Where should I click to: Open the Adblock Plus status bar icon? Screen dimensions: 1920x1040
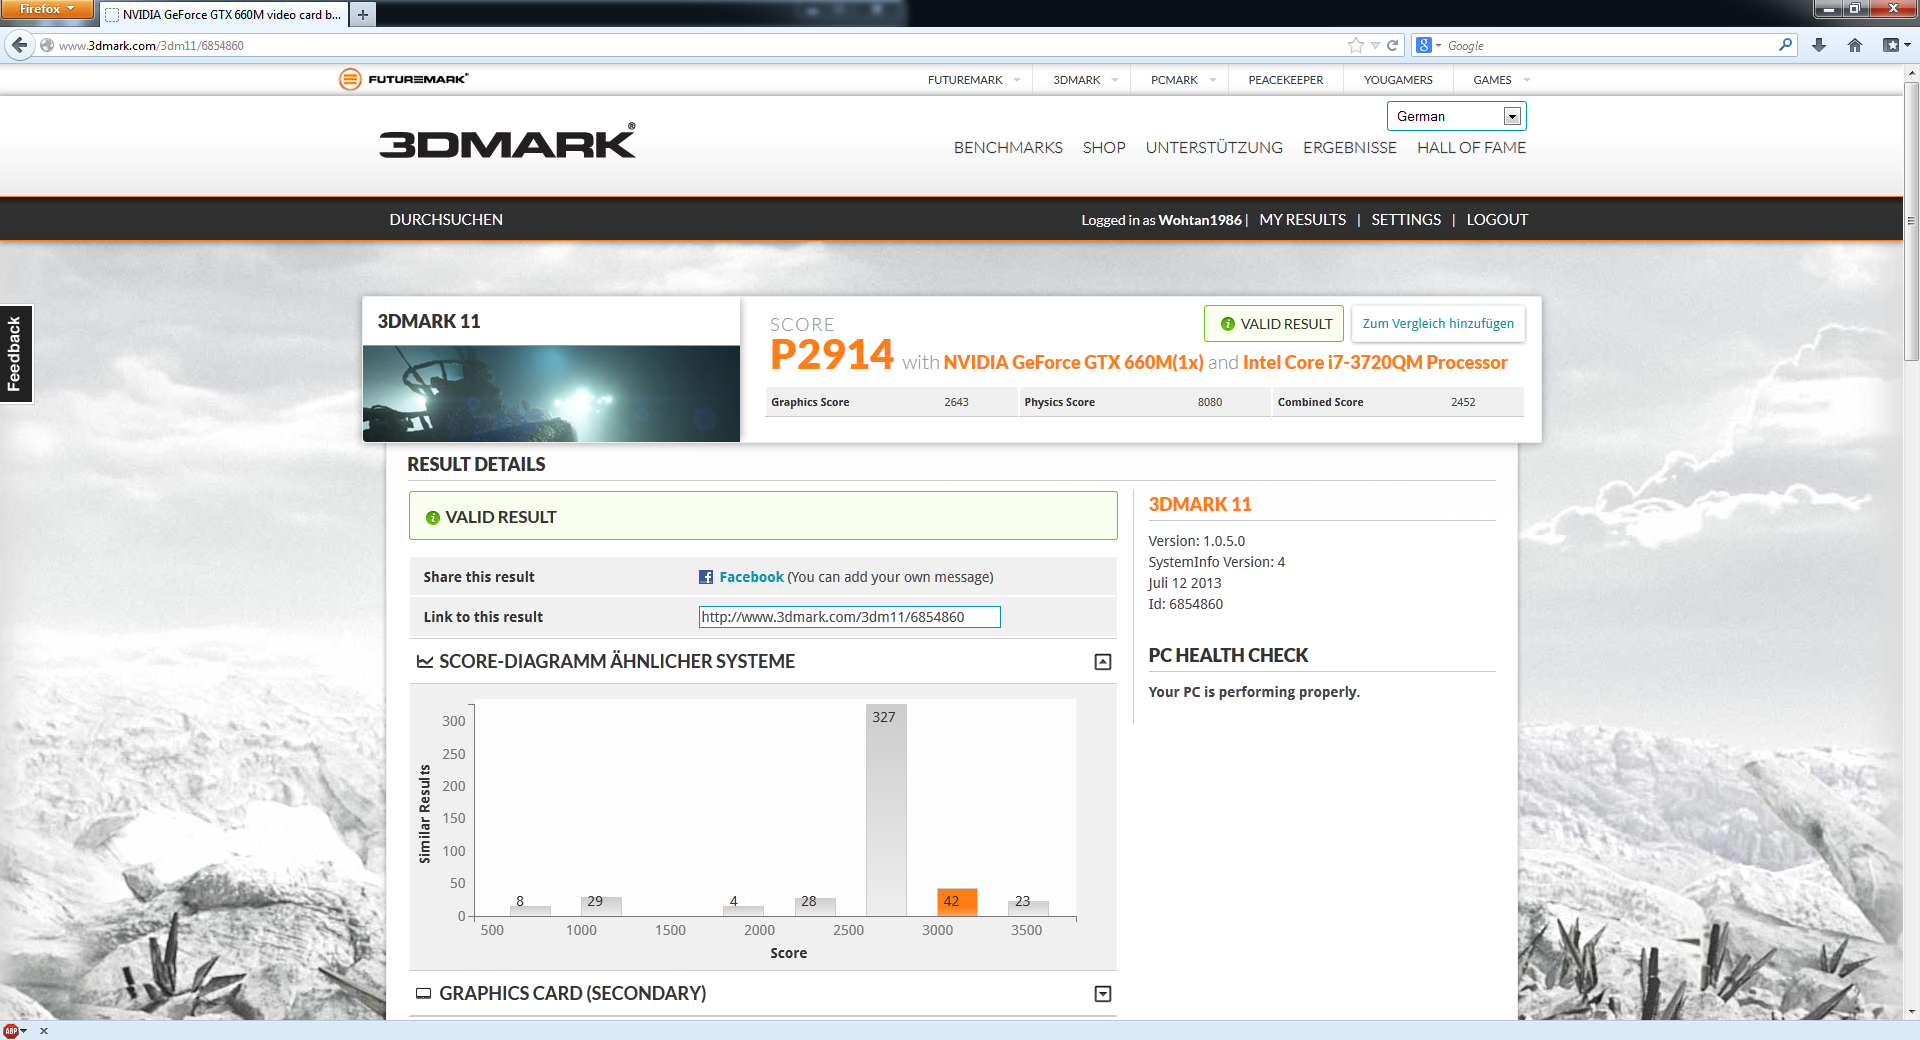pos(11,1031)
